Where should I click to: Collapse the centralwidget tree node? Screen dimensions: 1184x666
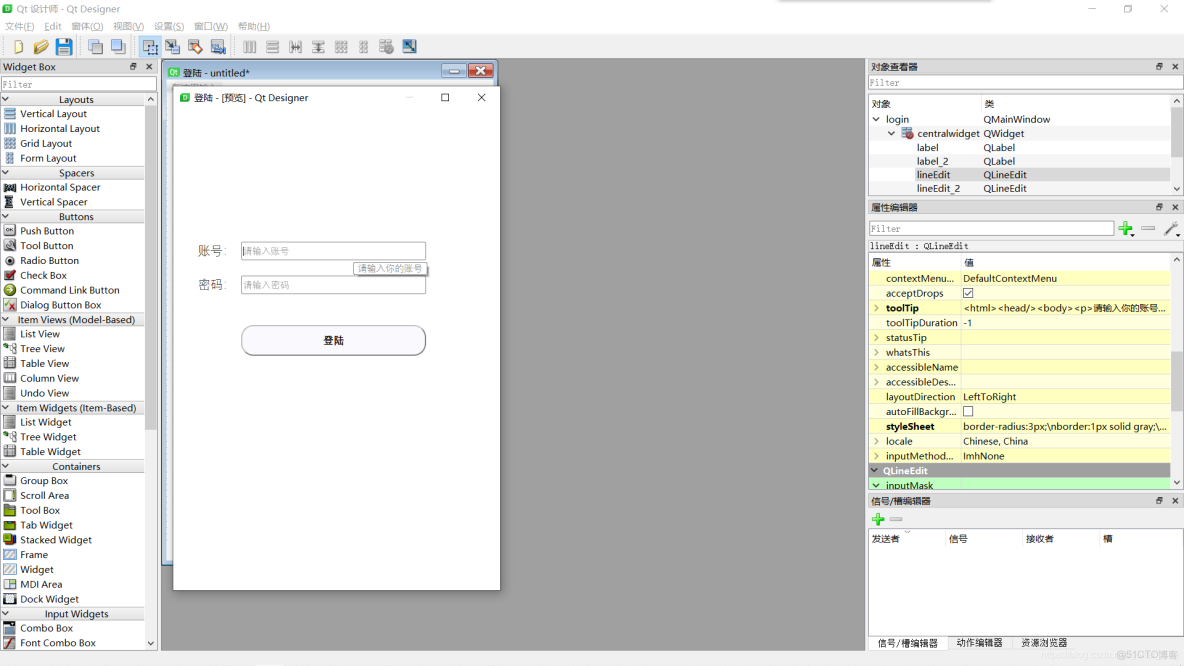point(890,133)
